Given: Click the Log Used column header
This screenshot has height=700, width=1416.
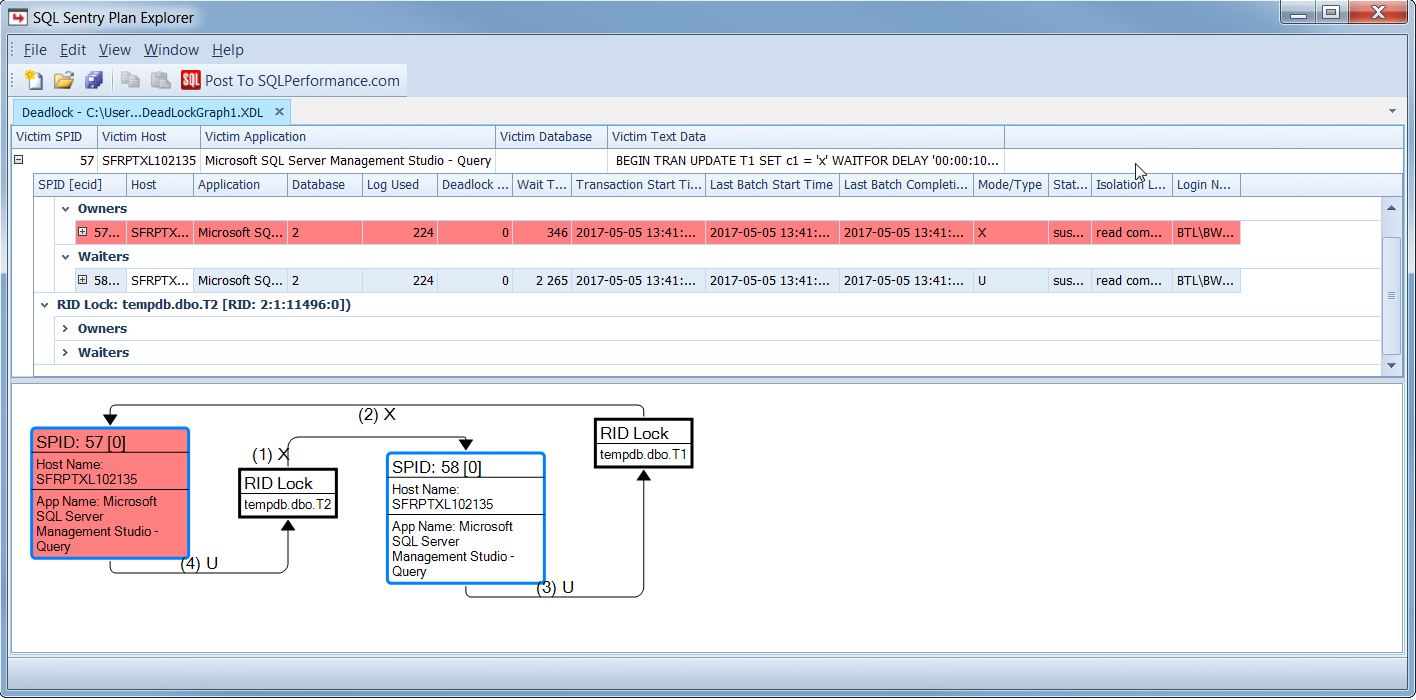Looking at the screenshot, I should (x=400, y=185).
